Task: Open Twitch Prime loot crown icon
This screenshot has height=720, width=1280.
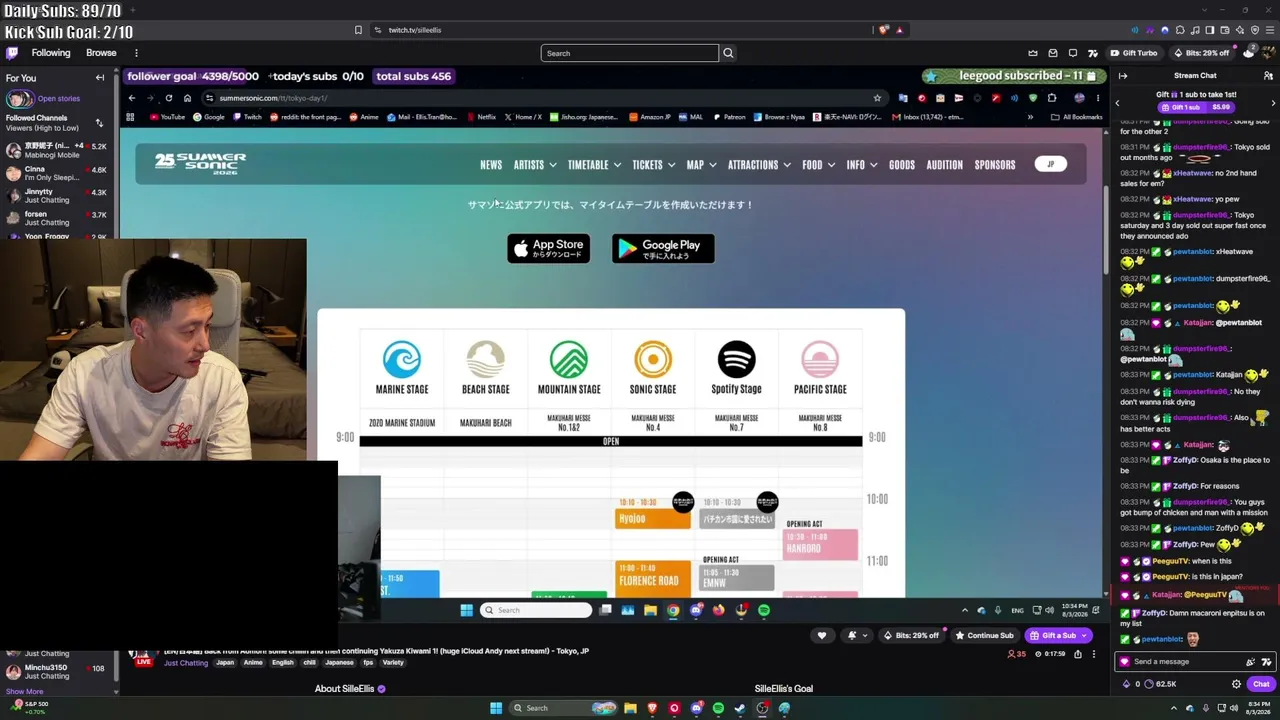Action: [1033, 53]
